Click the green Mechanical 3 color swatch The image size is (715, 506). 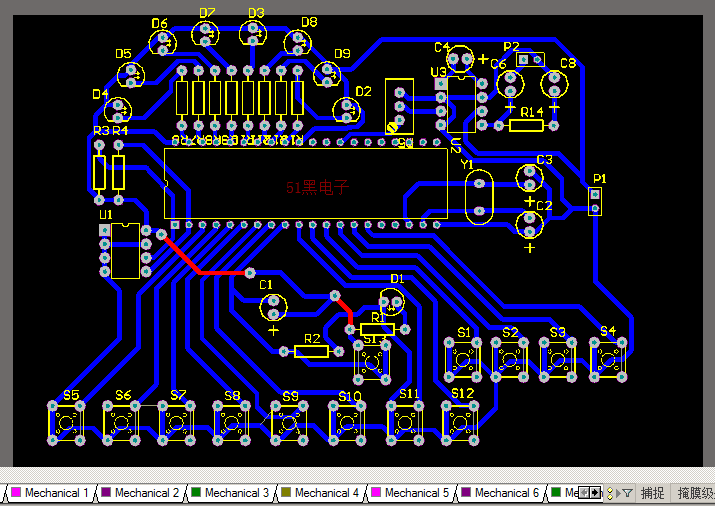(x=195, y=493)
